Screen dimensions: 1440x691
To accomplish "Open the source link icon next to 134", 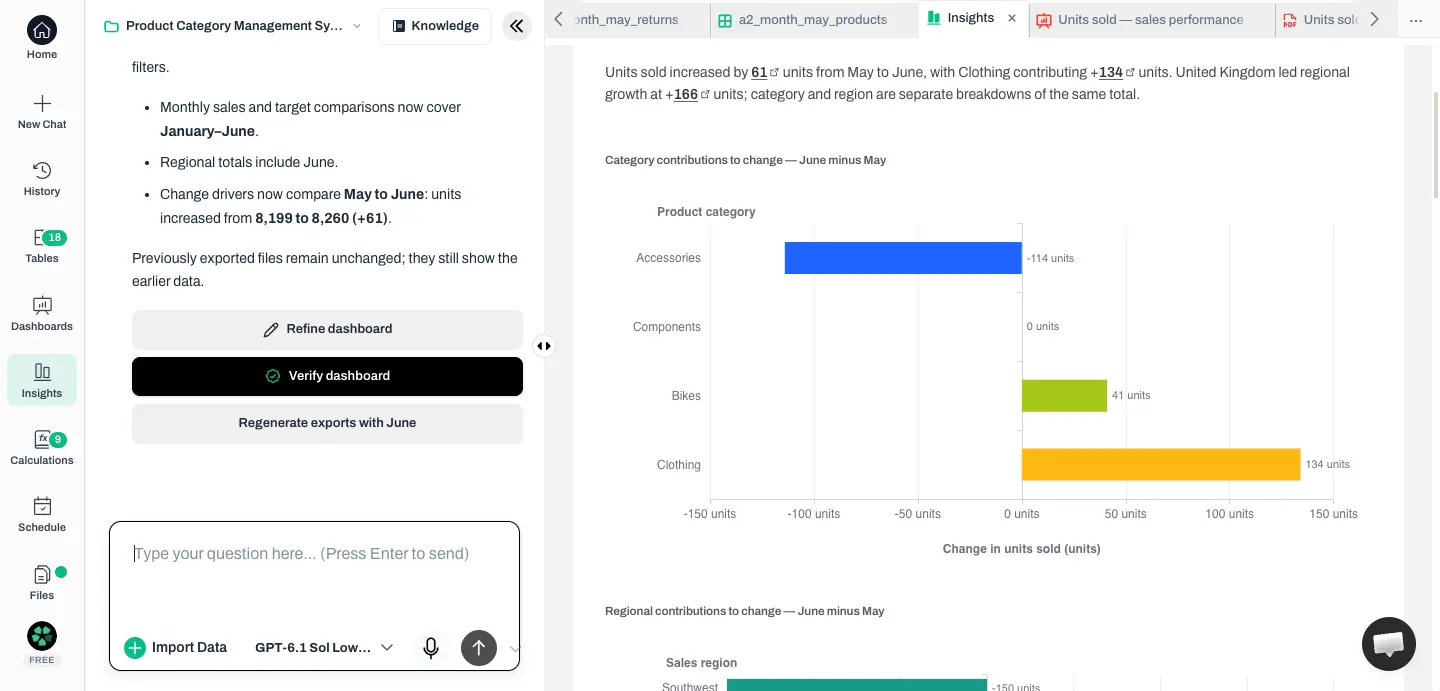I will pyautogui.click(x=1131, y=72).
